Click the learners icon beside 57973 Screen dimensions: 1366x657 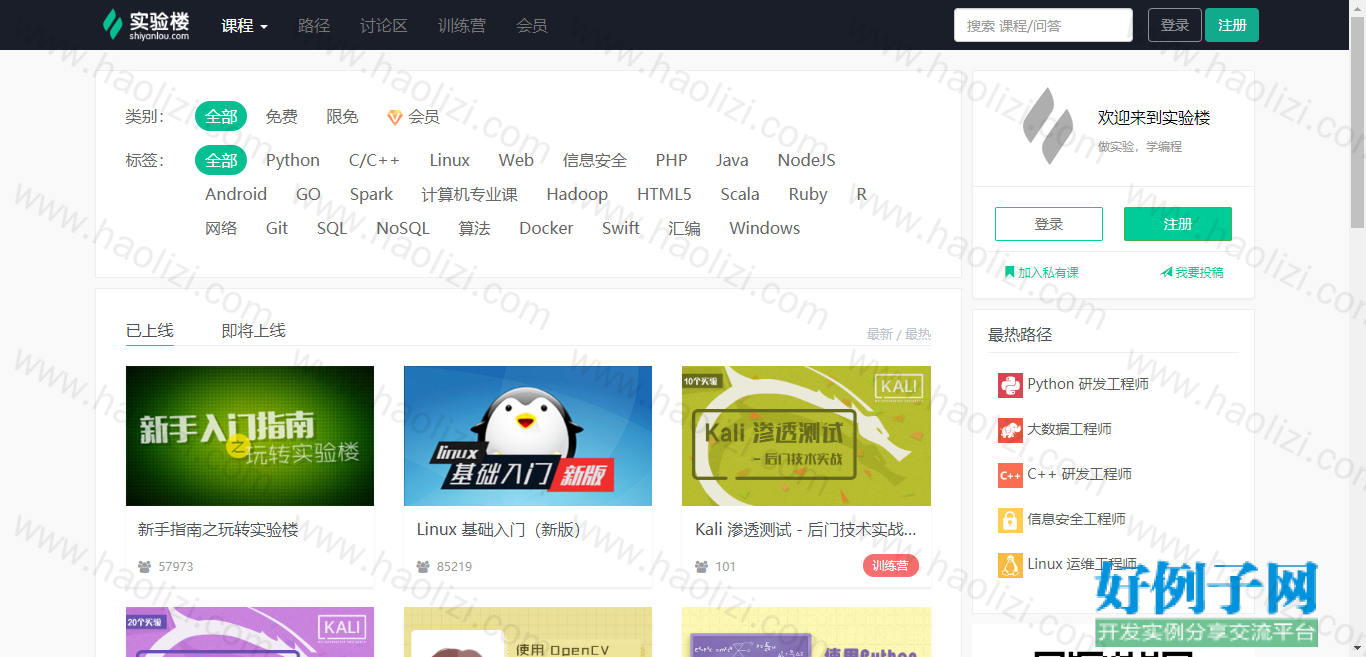pyautogui.click(x=145, y=567)
